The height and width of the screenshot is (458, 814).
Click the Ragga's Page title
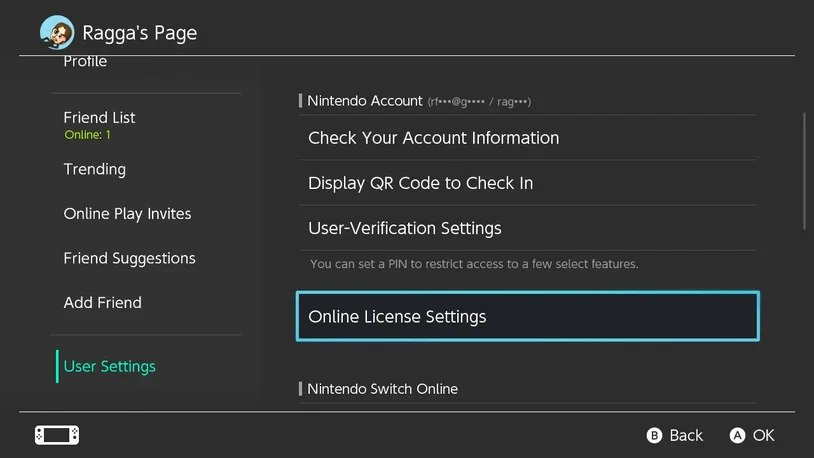click(x=140, y=33)
